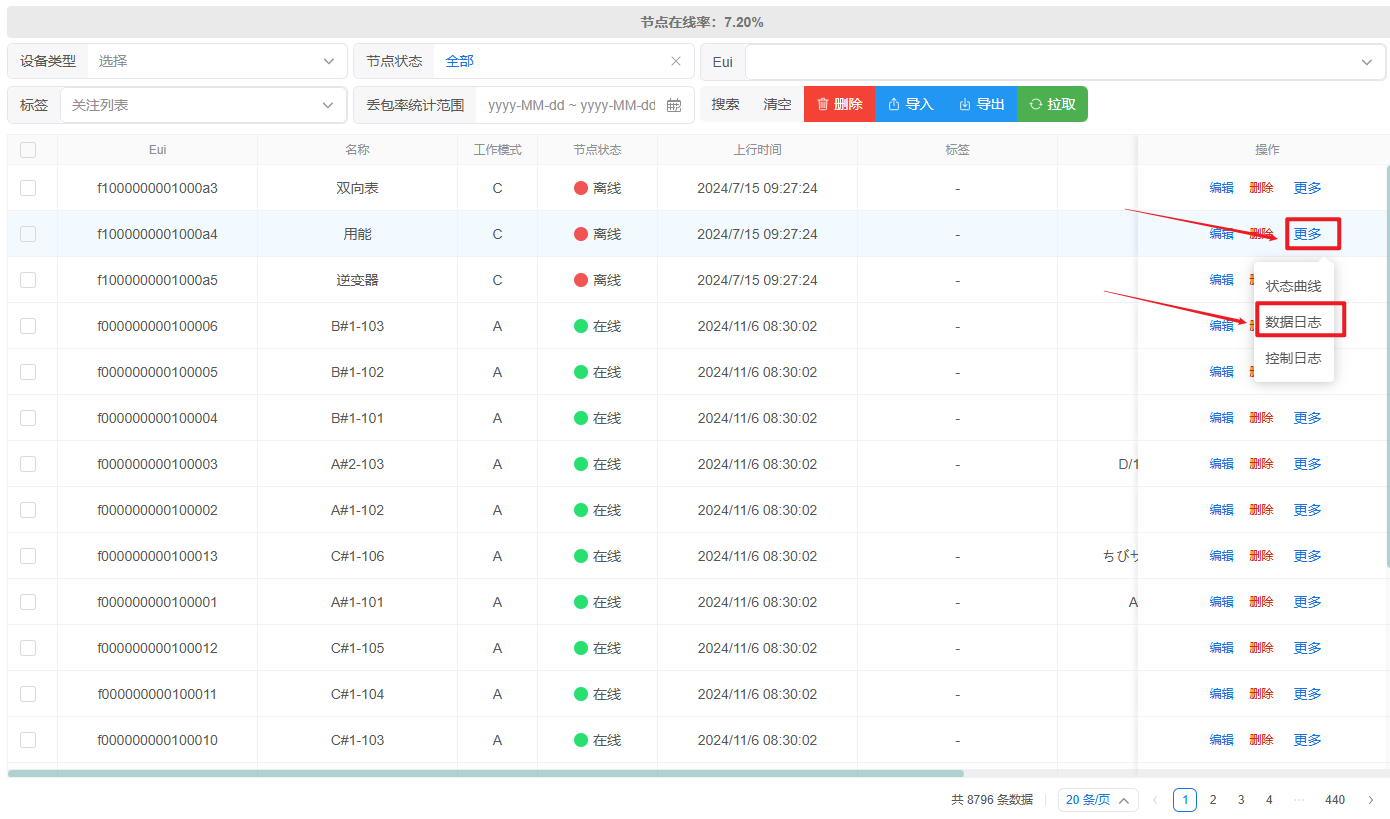Go to next page arrow in pagination
This screenshot has width=1390, height=819.
[x=1370, y=800]
